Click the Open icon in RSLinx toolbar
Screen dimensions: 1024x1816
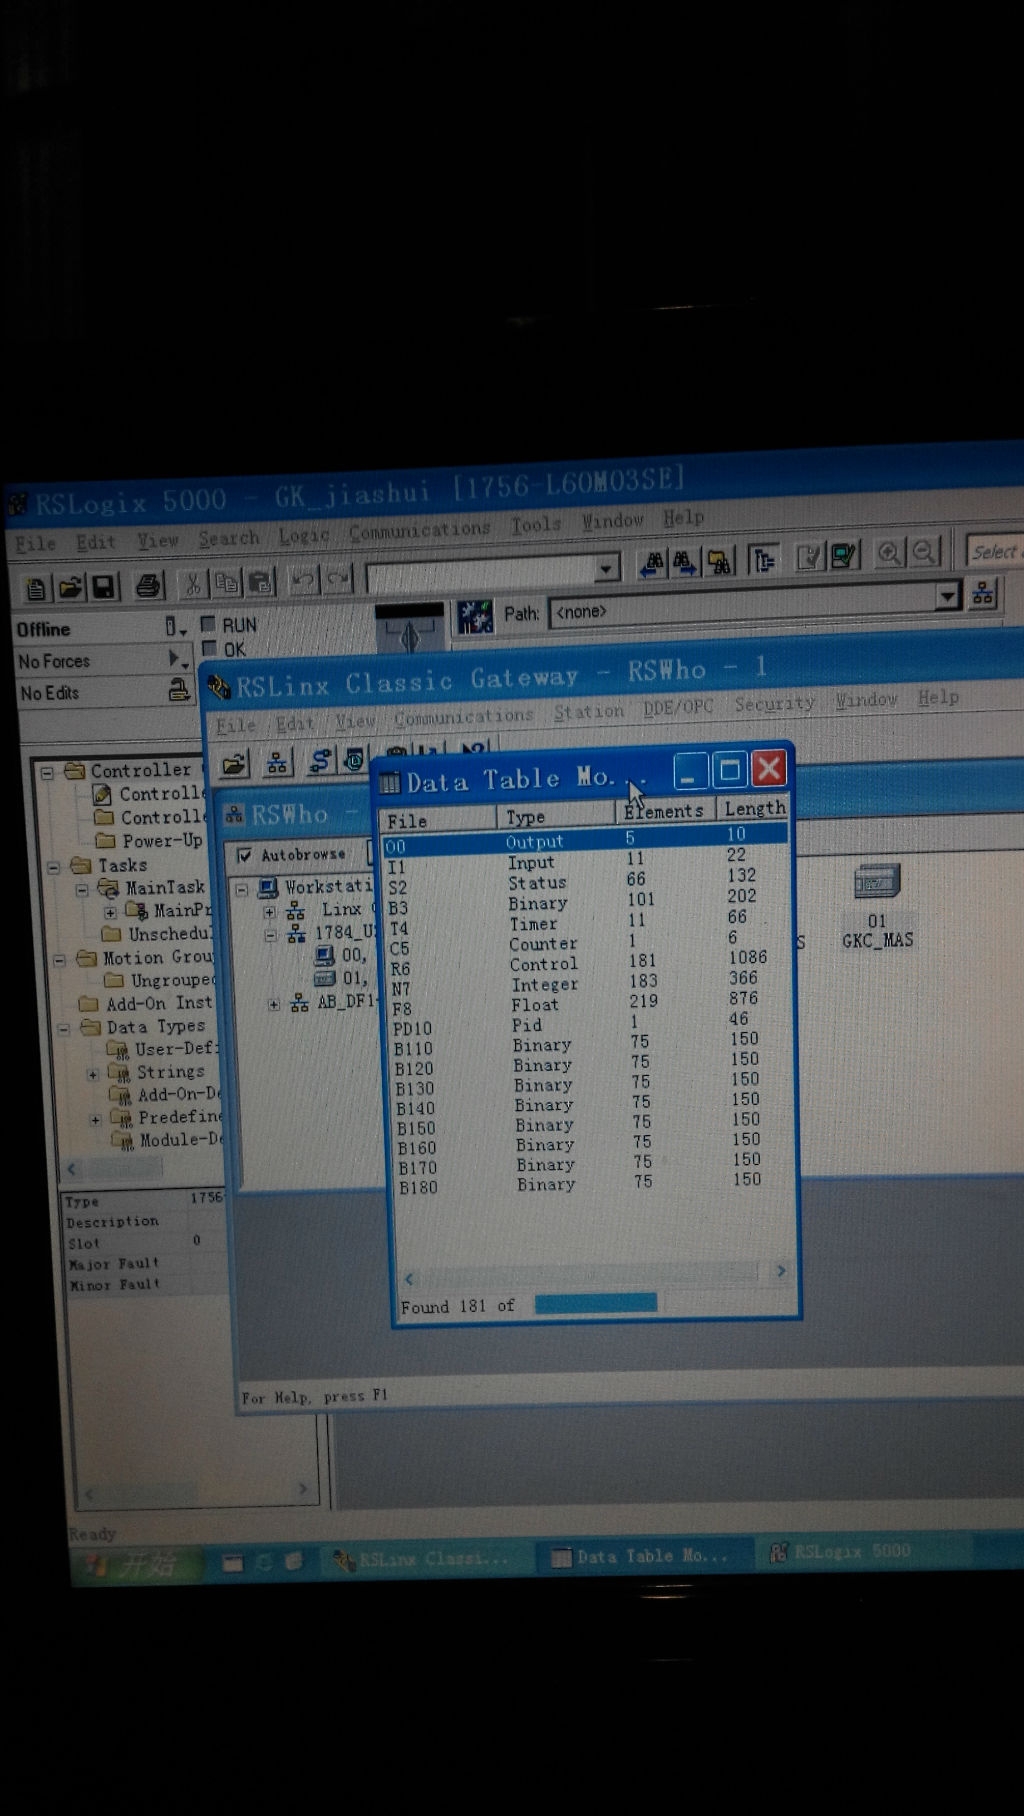(x=234, y=765)
